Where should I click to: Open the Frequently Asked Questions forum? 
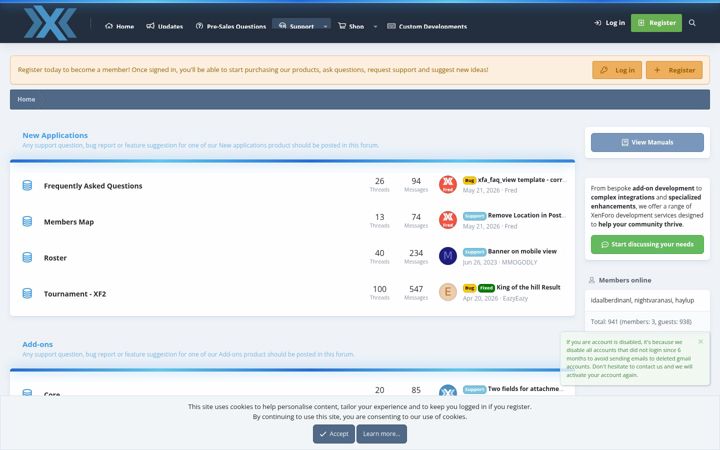pyautogui.click(x=93, y=186)
